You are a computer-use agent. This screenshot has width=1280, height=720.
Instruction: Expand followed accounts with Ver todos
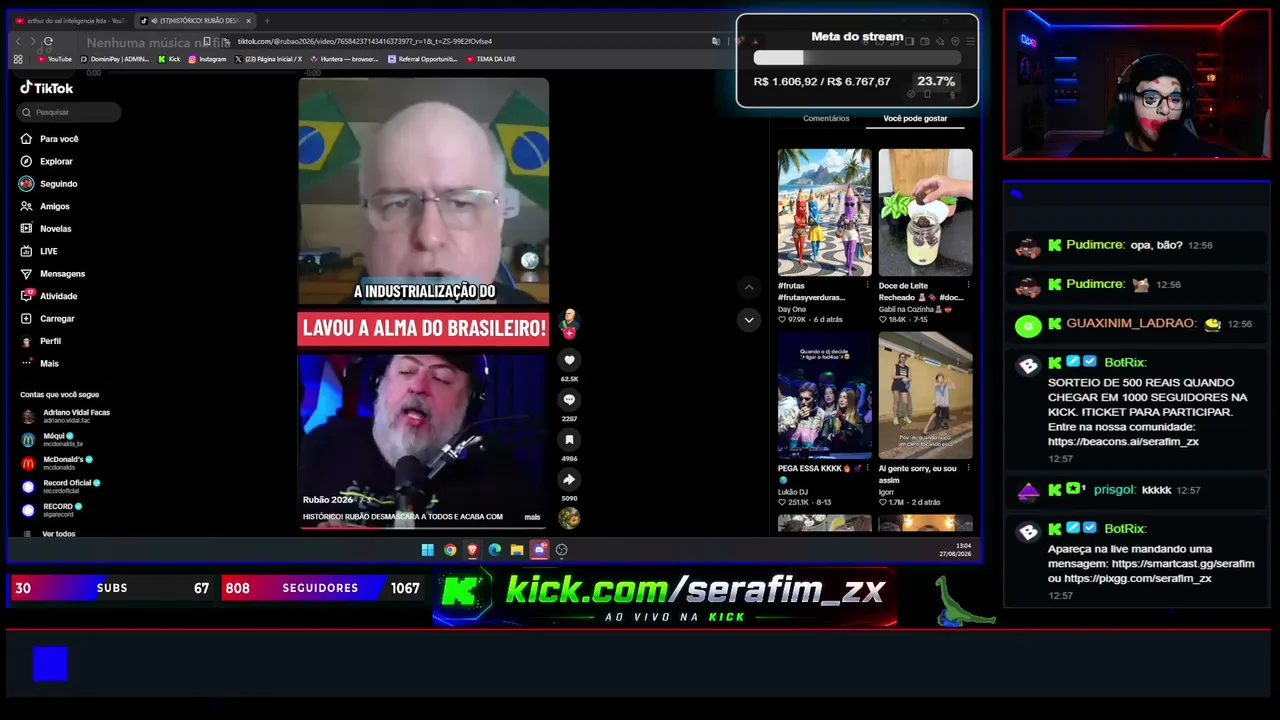(x=59, y=534)
